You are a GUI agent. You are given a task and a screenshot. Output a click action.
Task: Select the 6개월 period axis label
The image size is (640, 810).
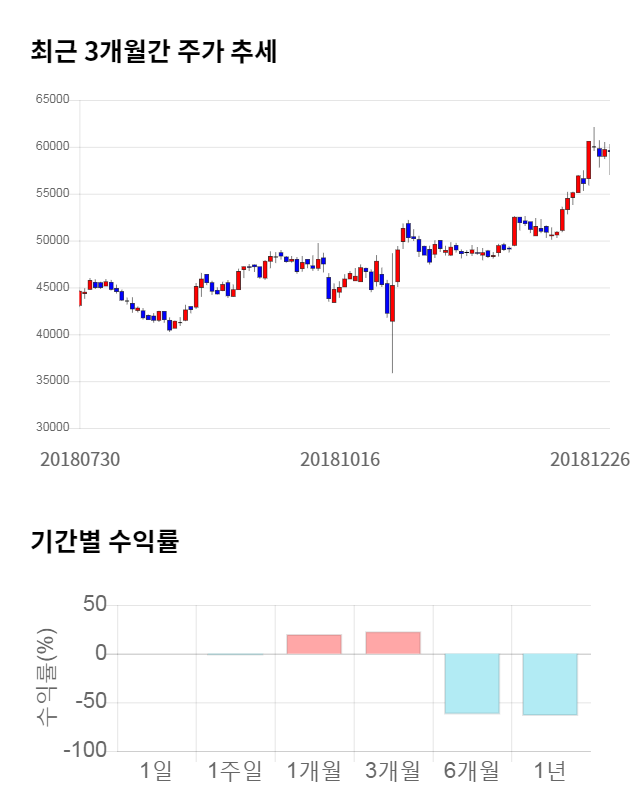[x=471, y=771]
